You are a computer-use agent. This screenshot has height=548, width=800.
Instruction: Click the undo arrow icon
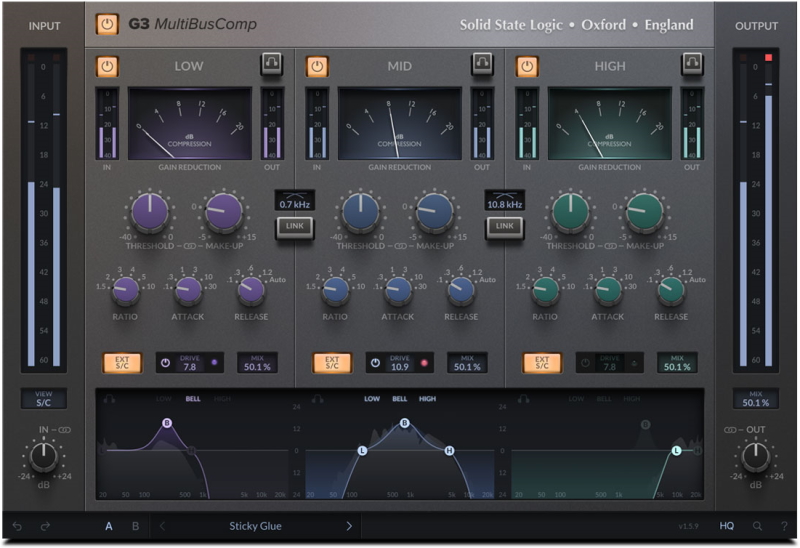coord(17,526)
